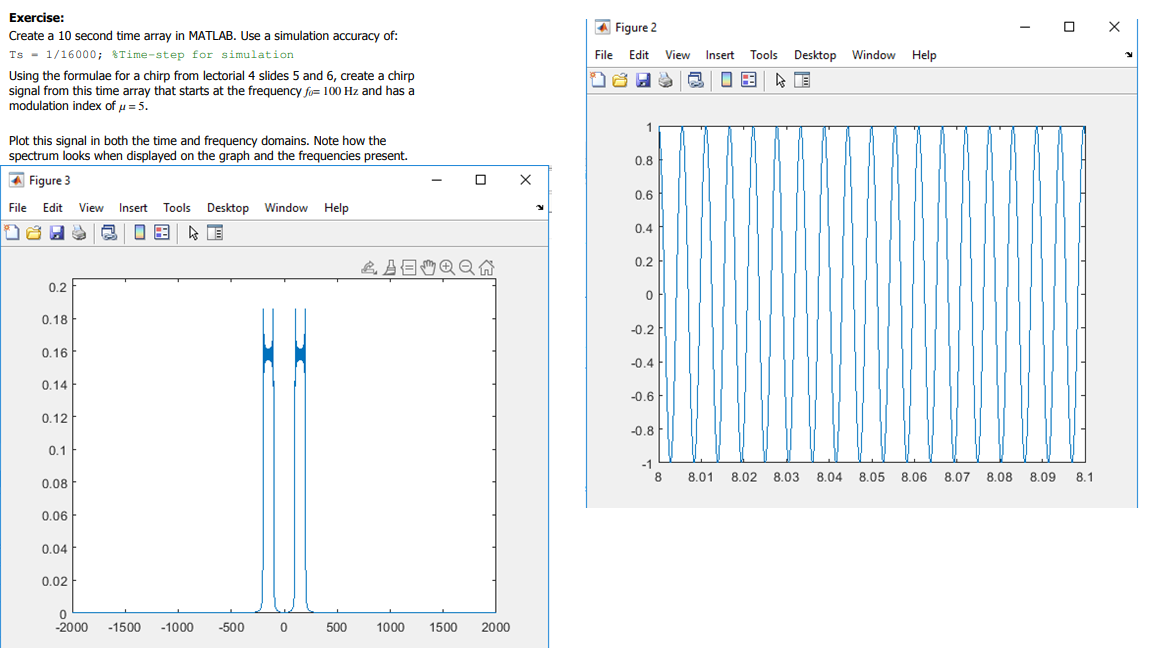The height and width of the screenshot is (648, 1152).
Task: Open the View menu of Figure 3
Action: [91, 208]
